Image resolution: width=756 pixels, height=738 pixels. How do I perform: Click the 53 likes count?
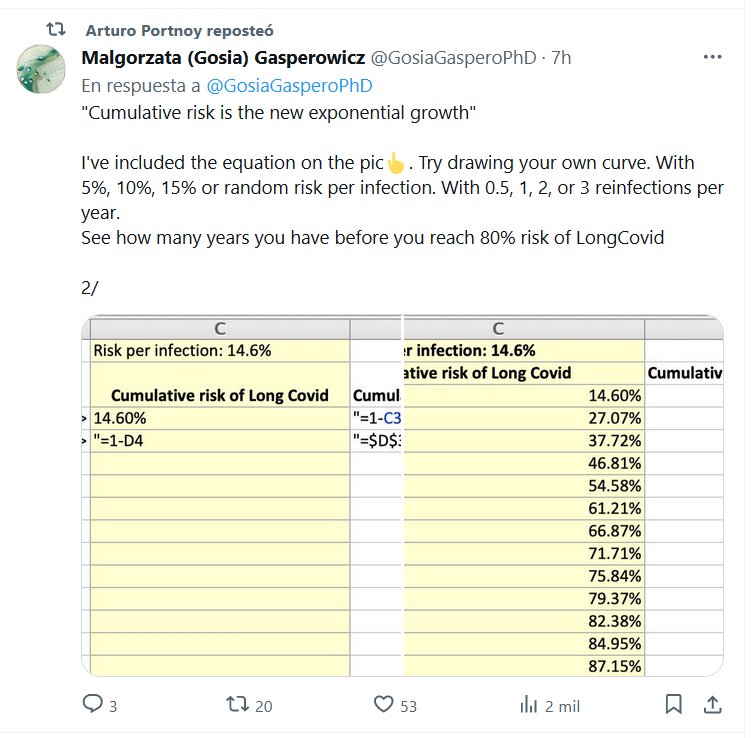point(408,706)
